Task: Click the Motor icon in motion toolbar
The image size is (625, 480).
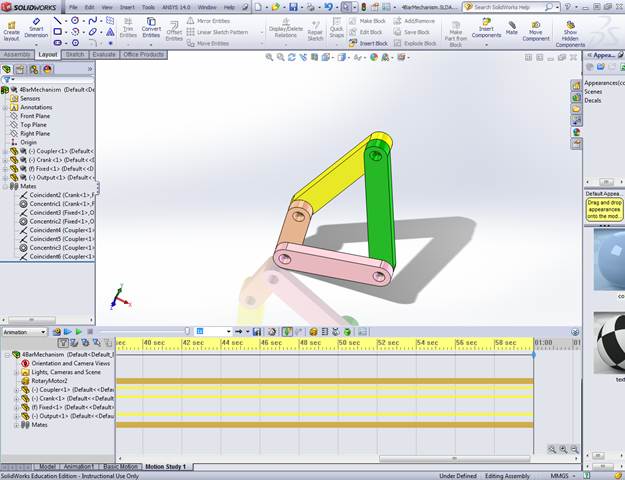Action: tap(313, 332)
